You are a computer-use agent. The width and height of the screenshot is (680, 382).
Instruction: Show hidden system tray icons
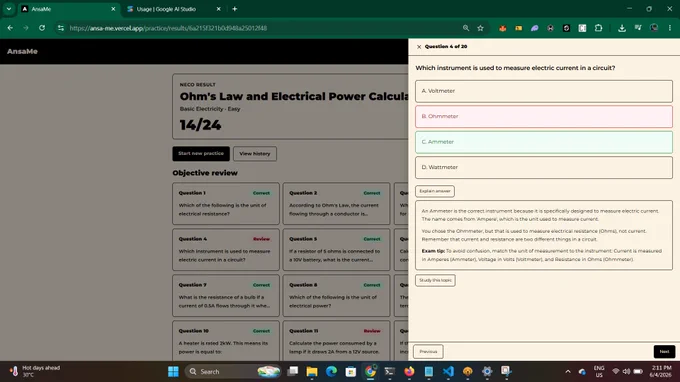click(x=568, y=372)
